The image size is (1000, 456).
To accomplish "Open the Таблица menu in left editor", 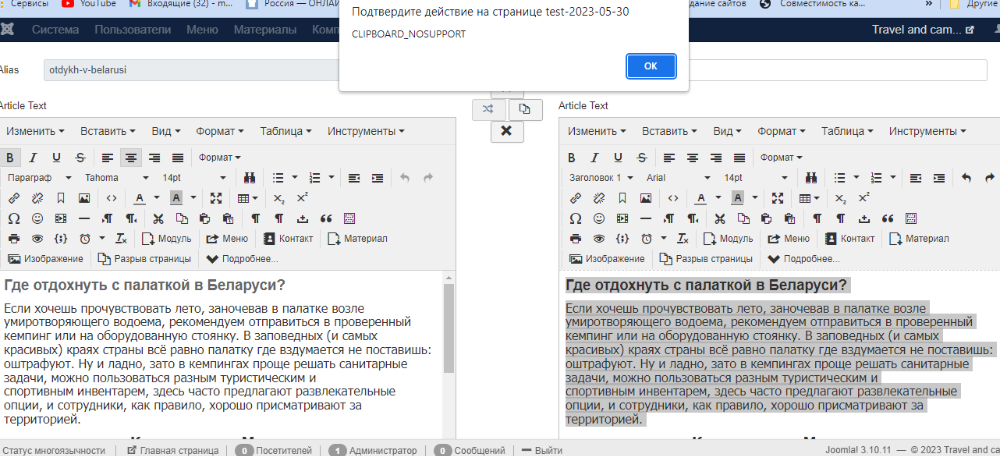I will 286,131.
